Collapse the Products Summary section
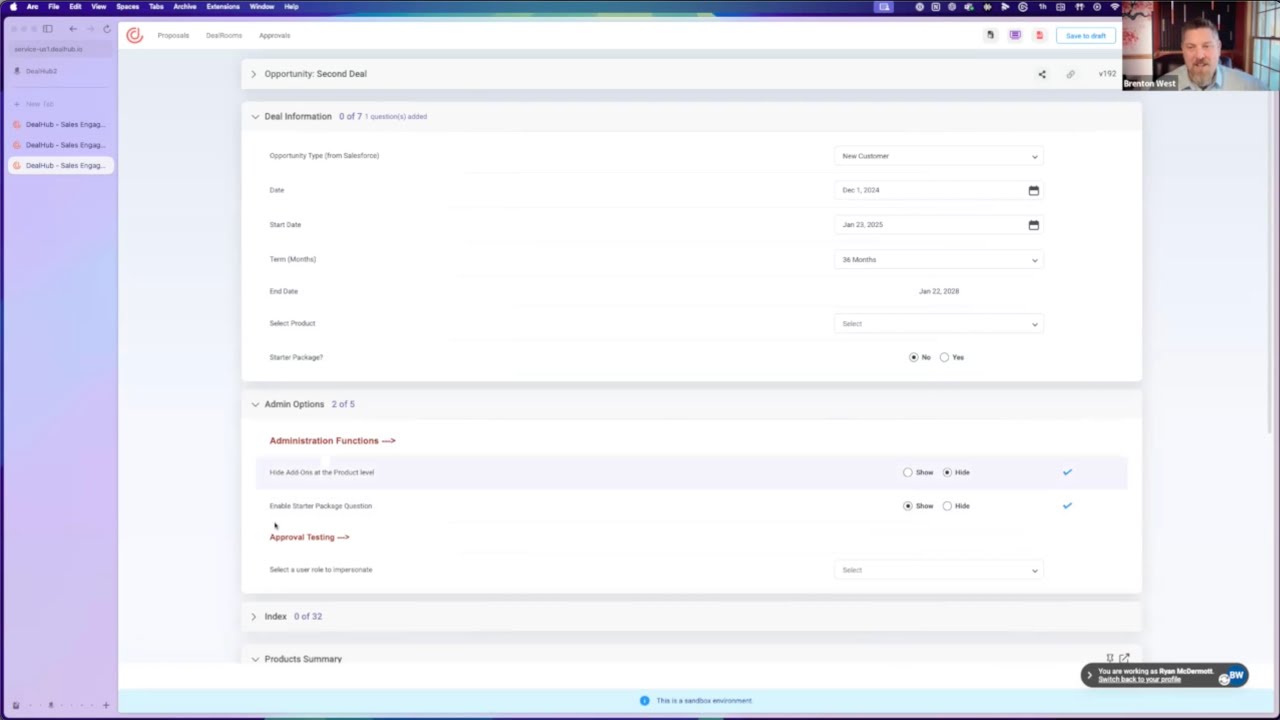Image resolution: width=1280 pixels, height=720 pixels. (255, 659)
